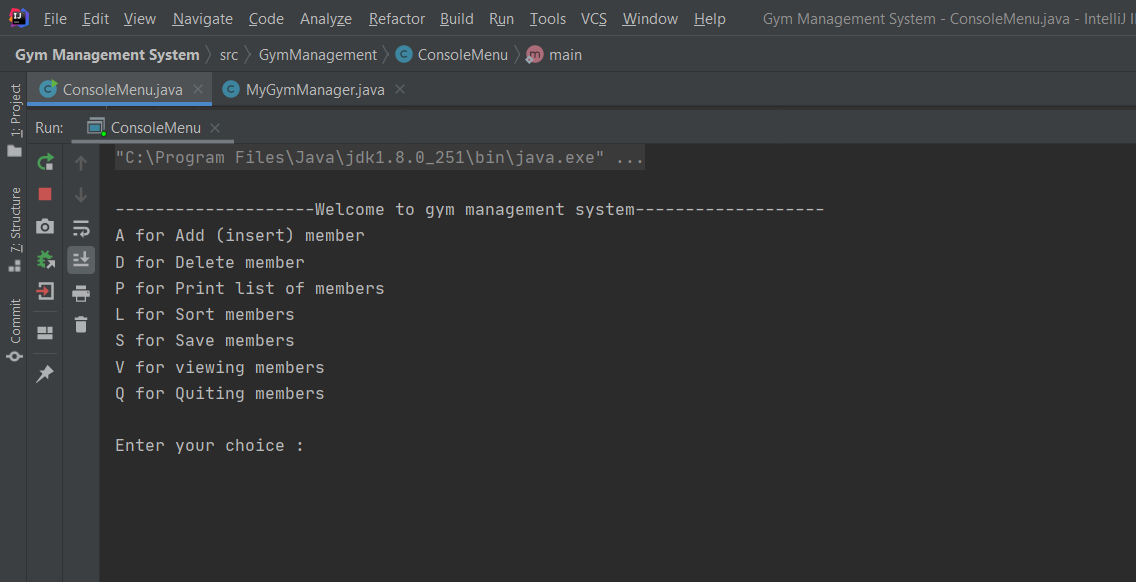This screenshot has height=582, width=1136.
Task: Expand the Structure side panel
Action: tap(14, 229)
